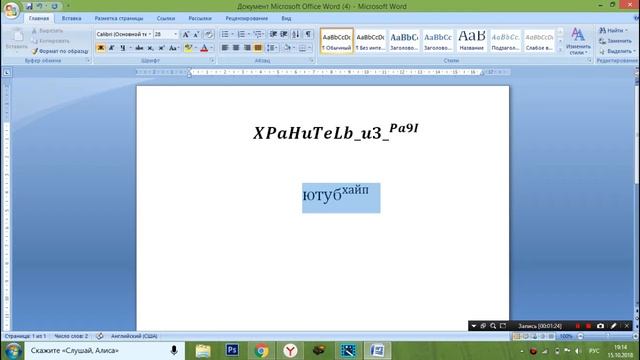This screenshot has height=360, width=640.
Task: Switch to the Разметка страницы tab
Action: tap(119, 19)
